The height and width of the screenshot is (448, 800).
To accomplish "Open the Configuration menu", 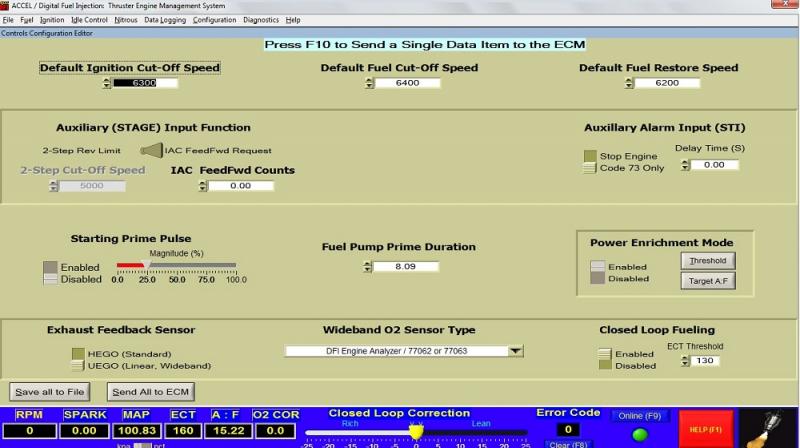I will [x=214, y=20].
